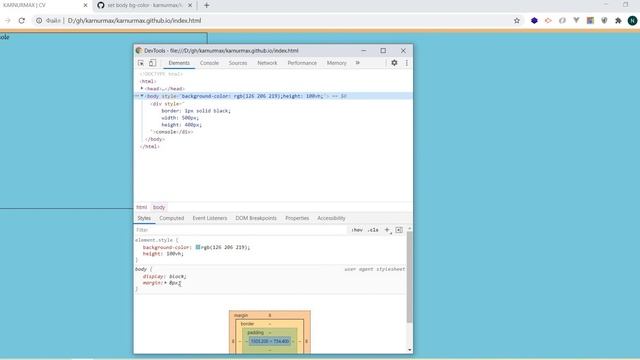The height and width of the screenshot is (360, 640).
Task: Click the dark shield extension icon
Action: click(604, 20)
